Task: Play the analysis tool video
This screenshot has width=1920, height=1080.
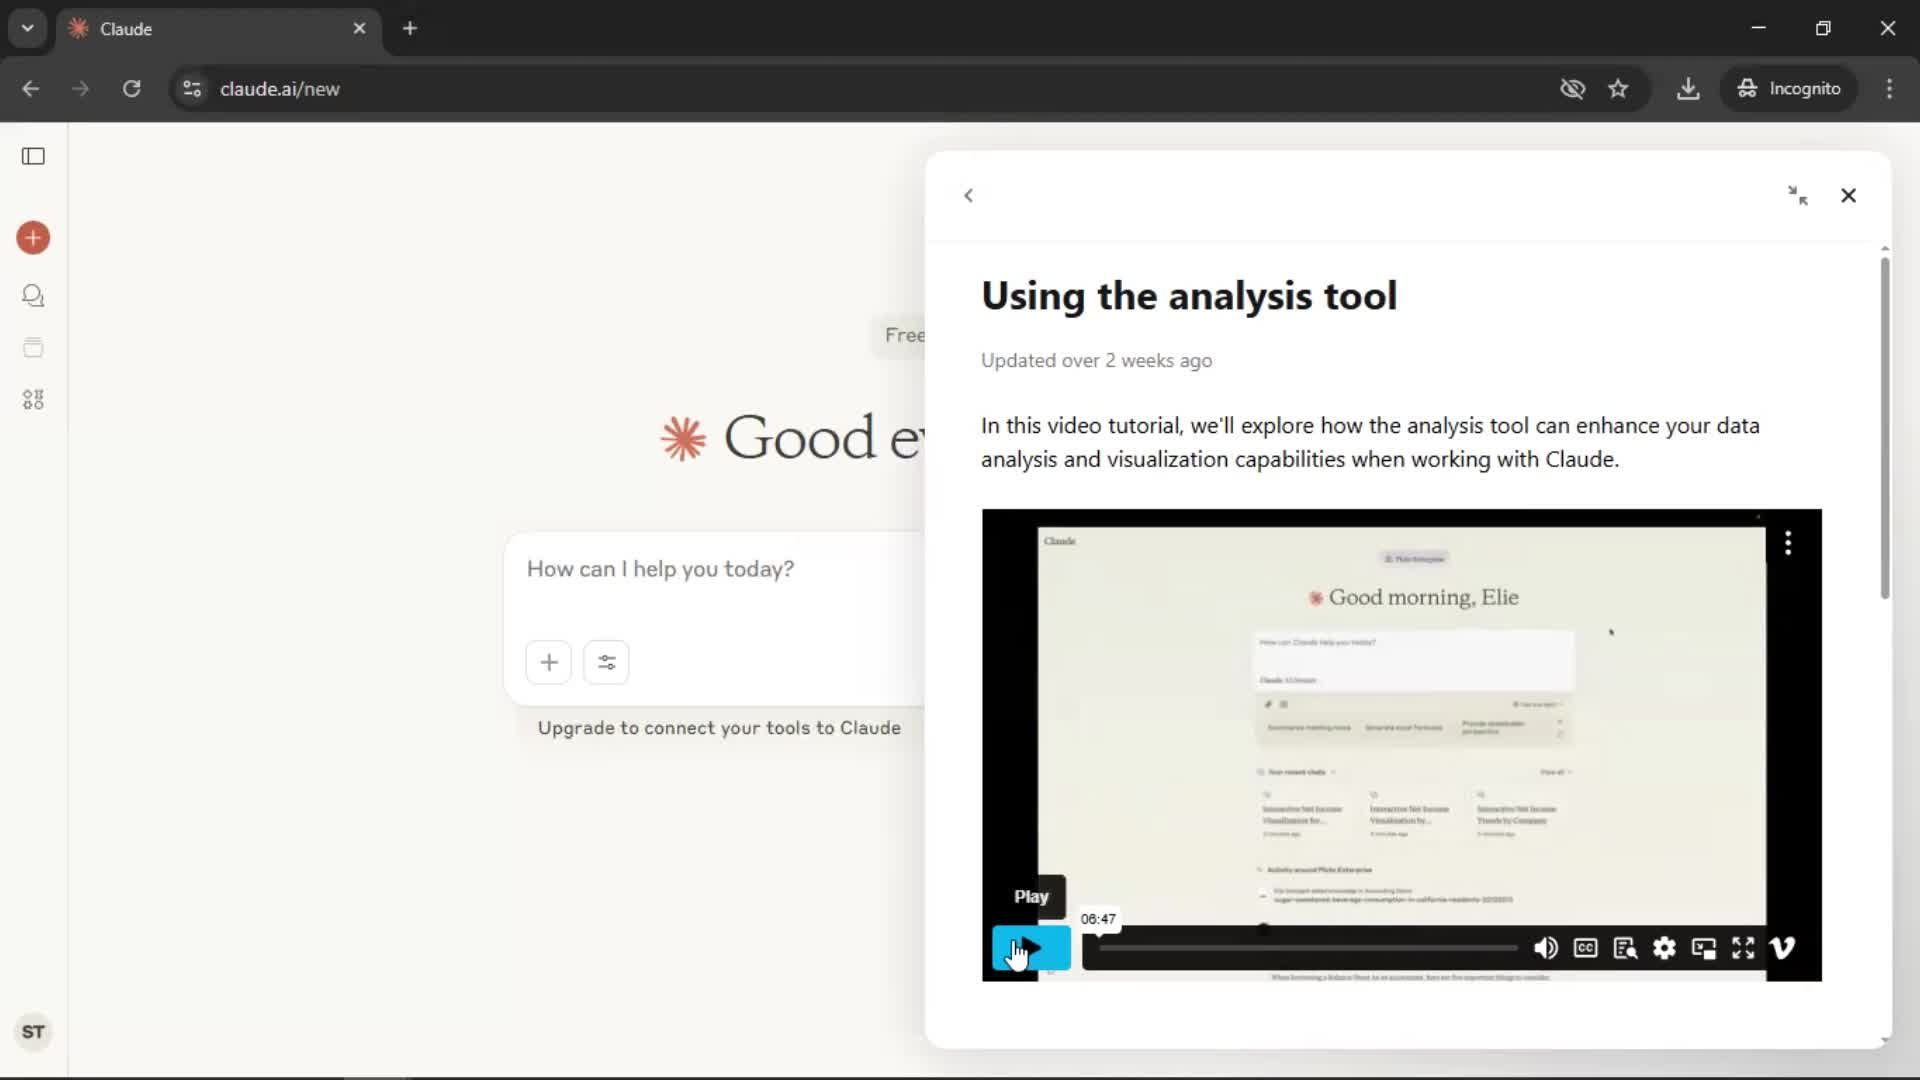Action: click(x=1031, y=948)
